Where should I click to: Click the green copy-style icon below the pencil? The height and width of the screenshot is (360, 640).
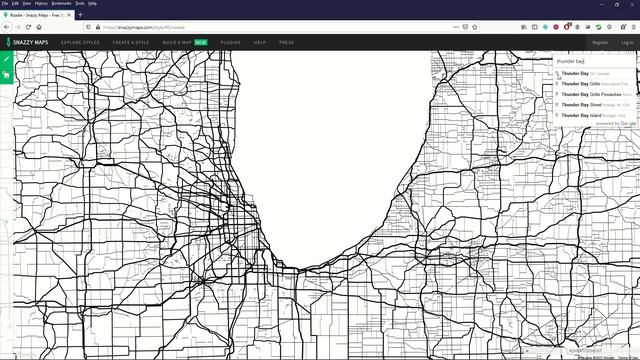pyautogui.click(x=7, y=75)
